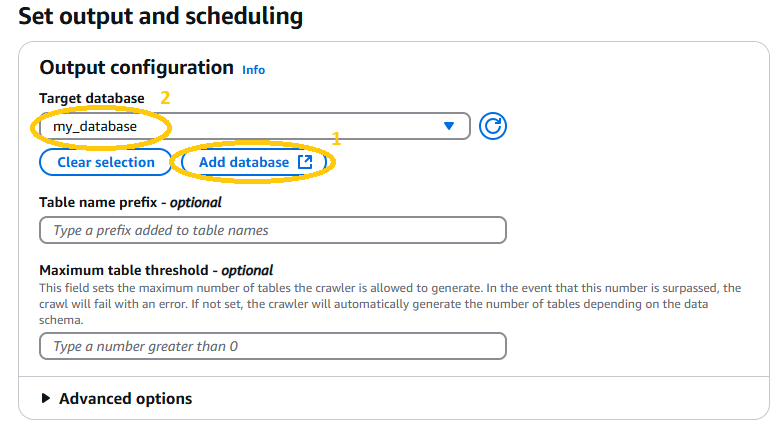Open the Info link beside Output configuration
The height and width of the screenshot is (426, 777).
(254, 70)
